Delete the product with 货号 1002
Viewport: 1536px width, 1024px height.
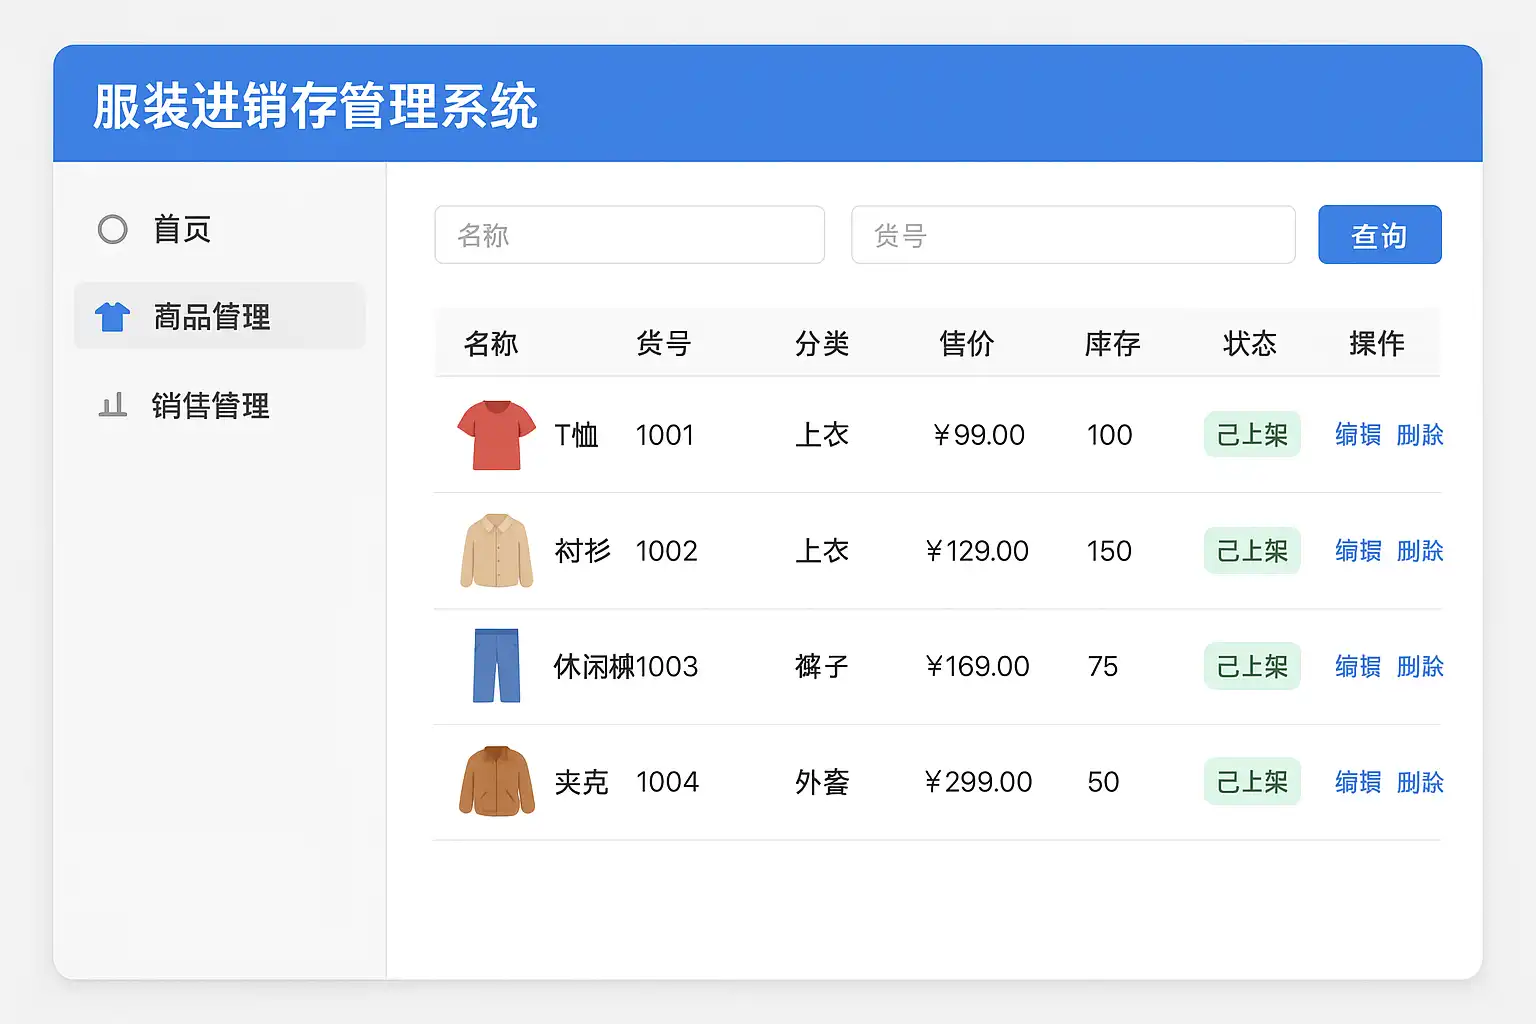[x=1420, y=551]
